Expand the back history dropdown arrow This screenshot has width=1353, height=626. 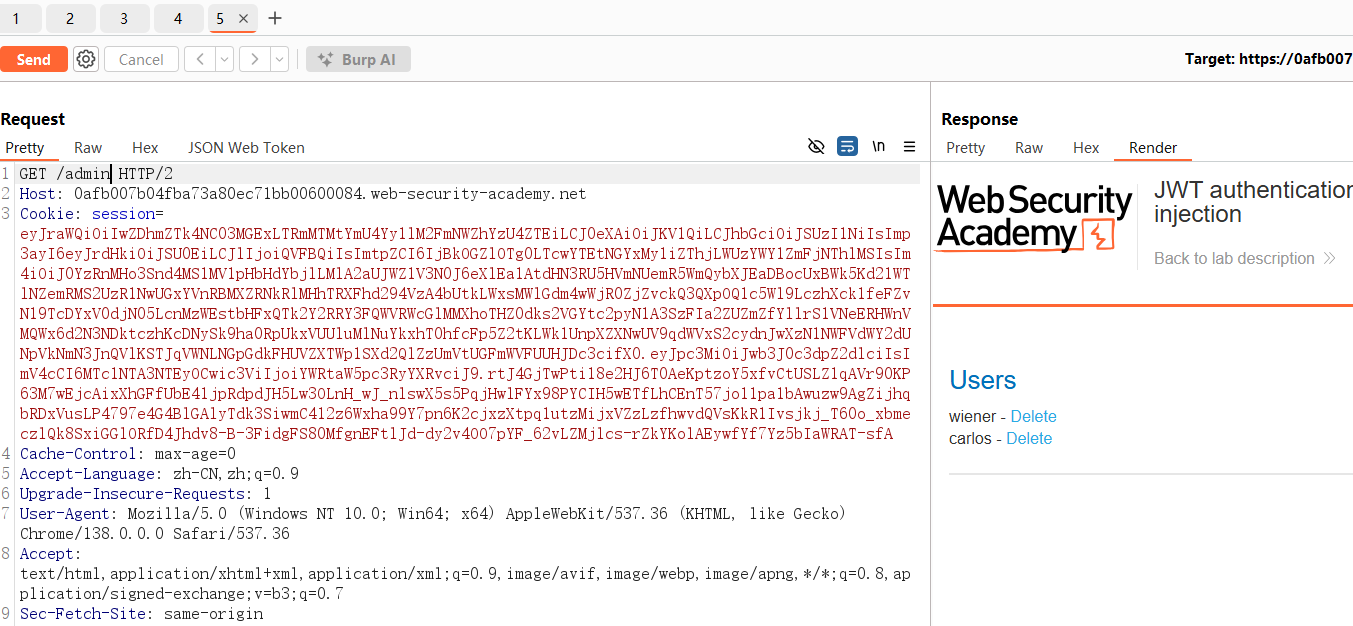[x=224, y=59]
